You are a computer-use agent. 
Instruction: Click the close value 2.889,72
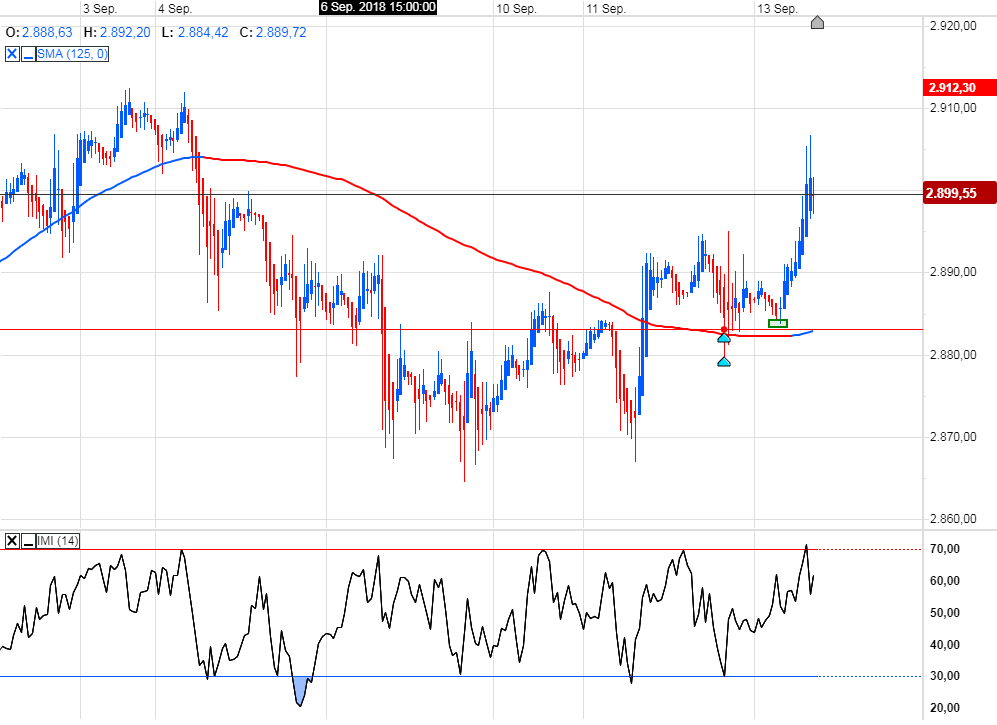pyautogui.click(x=281, y=32)
